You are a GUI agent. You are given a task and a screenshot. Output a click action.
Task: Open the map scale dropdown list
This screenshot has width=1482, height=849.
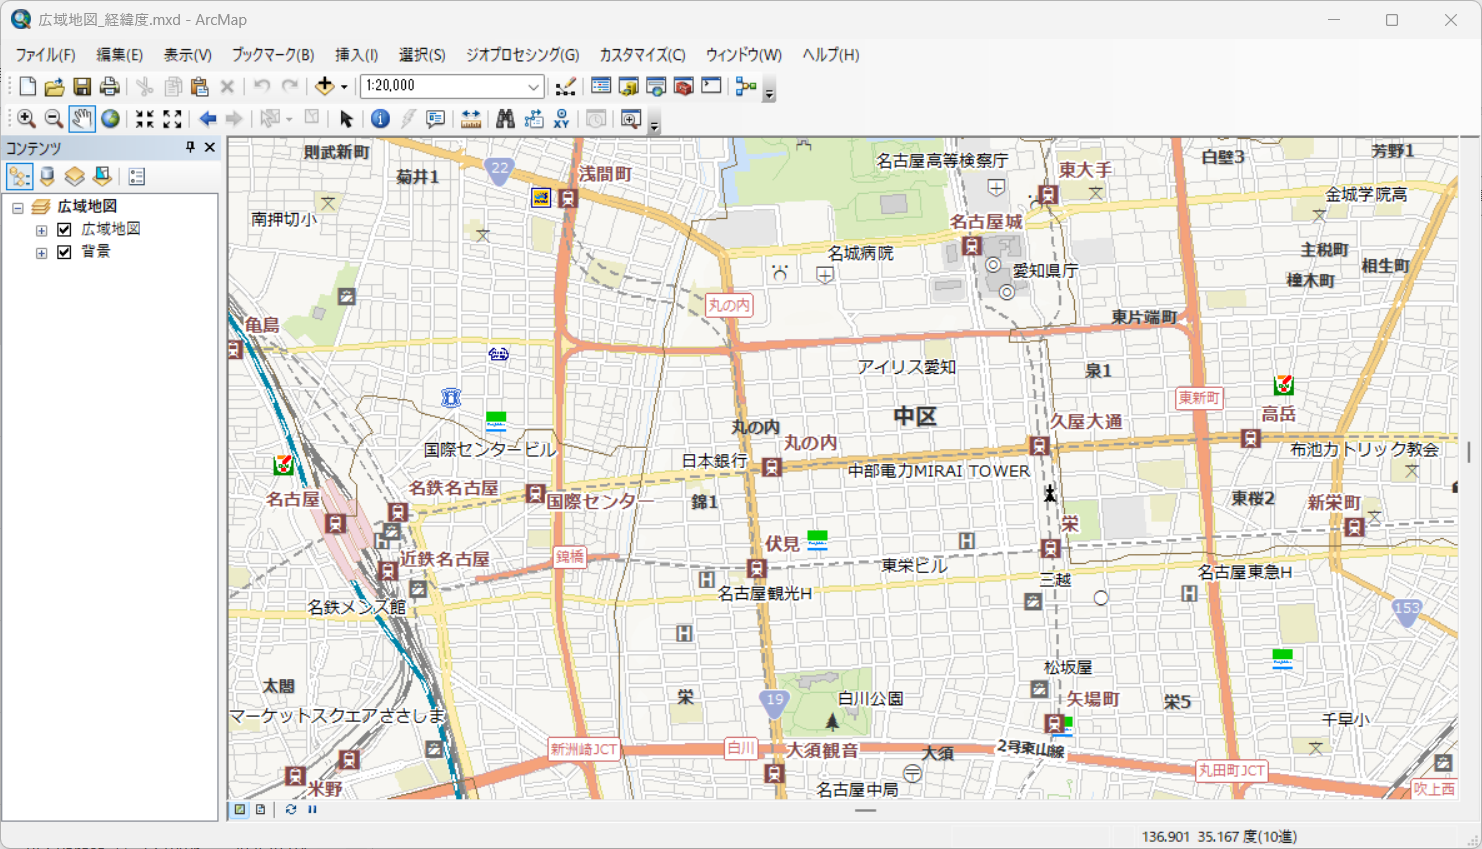(533, 87)
